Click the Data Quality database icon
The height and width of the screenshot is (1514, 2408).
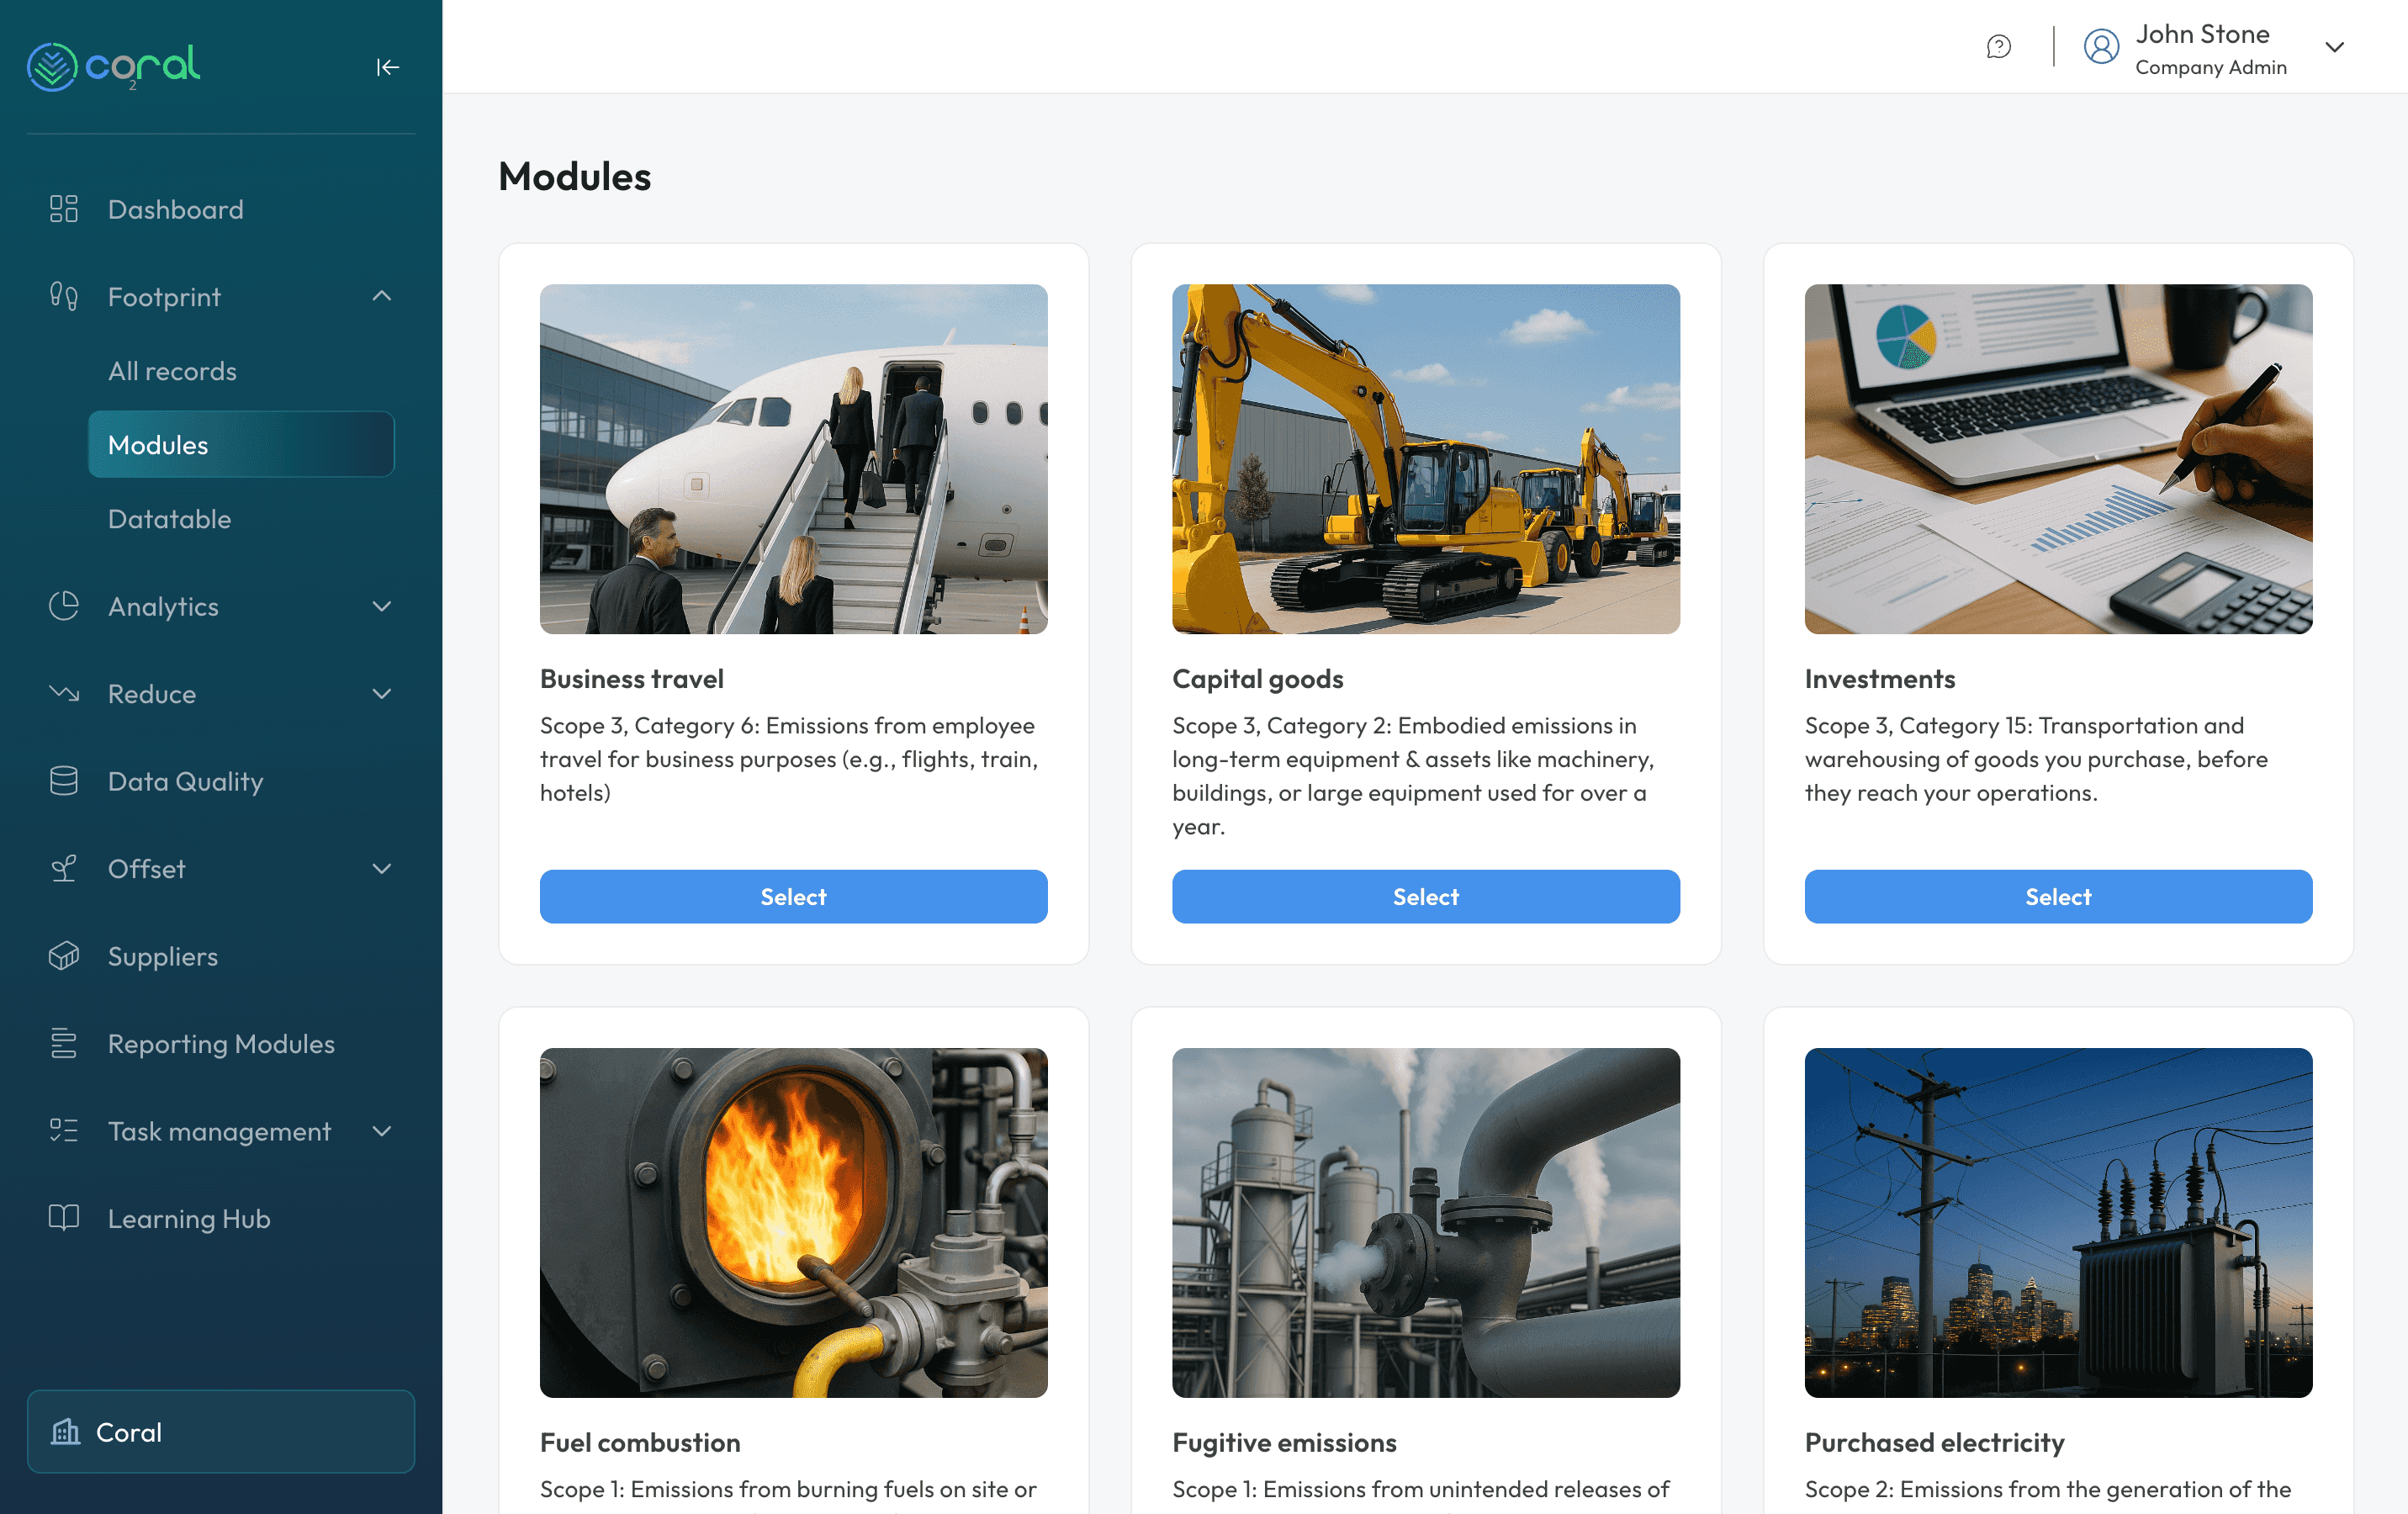(x=63, y=781)
